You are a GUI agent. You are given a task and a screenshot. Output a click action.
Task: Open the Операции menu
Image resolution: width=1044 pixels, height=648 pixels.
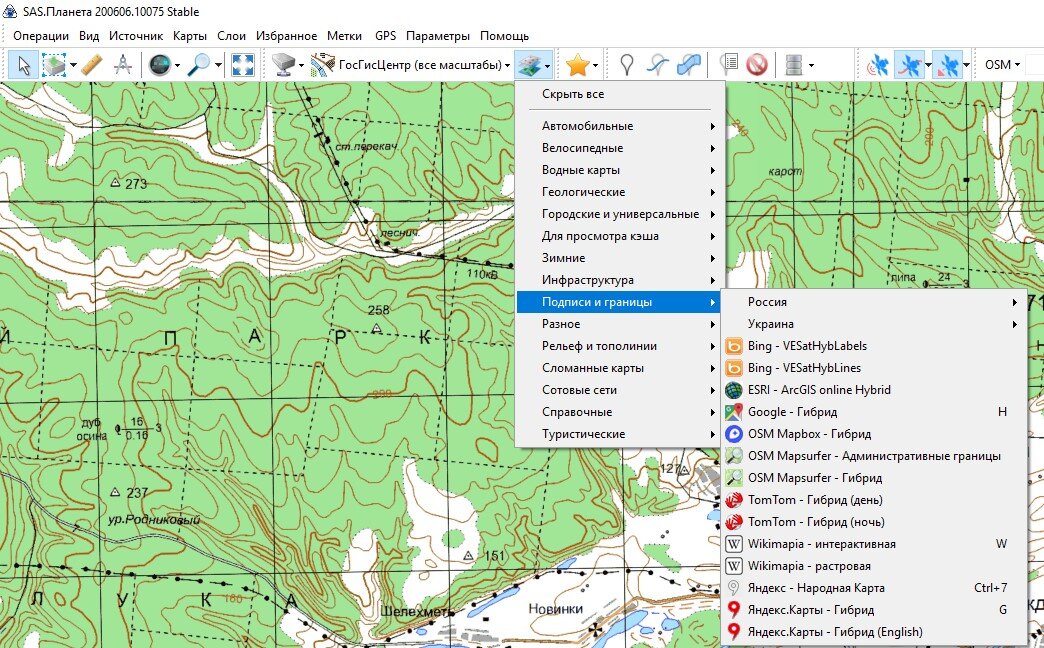coord(41,36)
